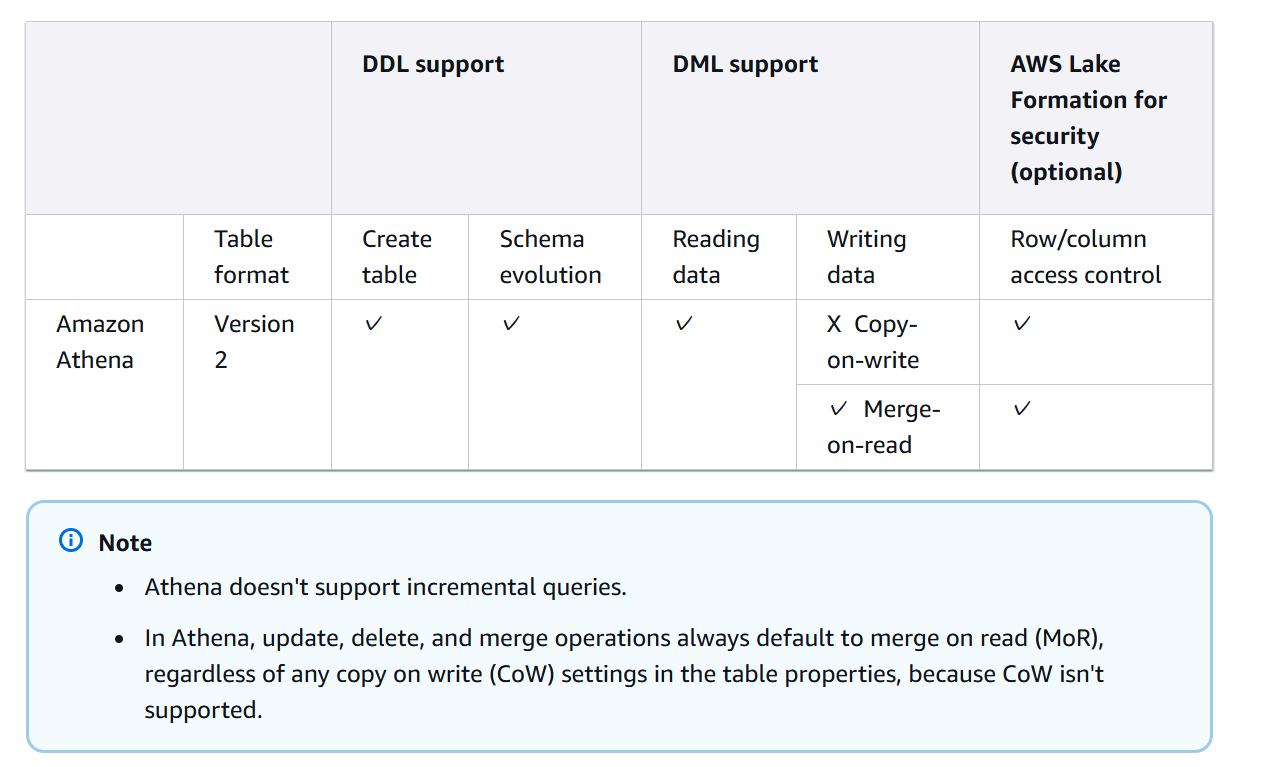This screenshot has width=1261, height=767.
Task: Click the checkmark under Schema evolution
Action: point(511,324)
